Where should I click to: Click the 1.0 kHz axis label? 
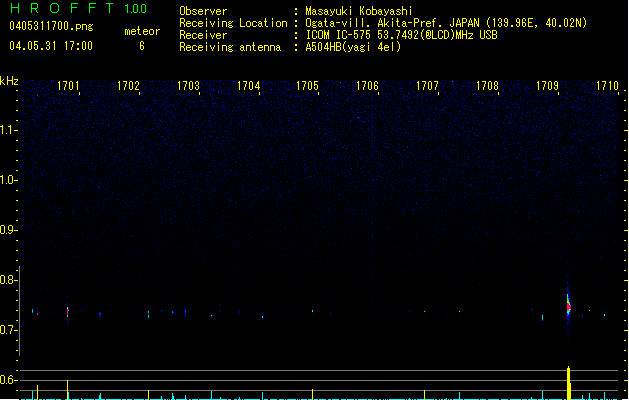pyautogui.click(x=8, y=180)
